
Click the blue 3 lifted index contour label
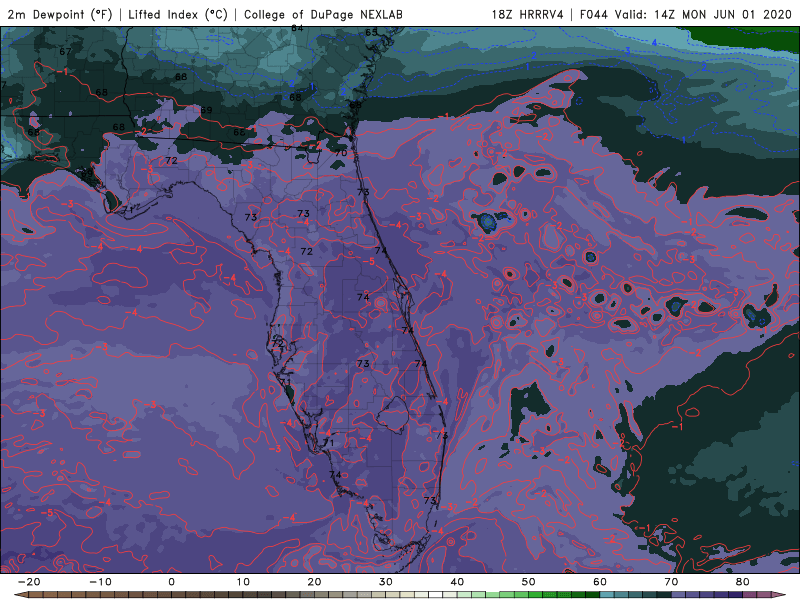tap(628, 51)
